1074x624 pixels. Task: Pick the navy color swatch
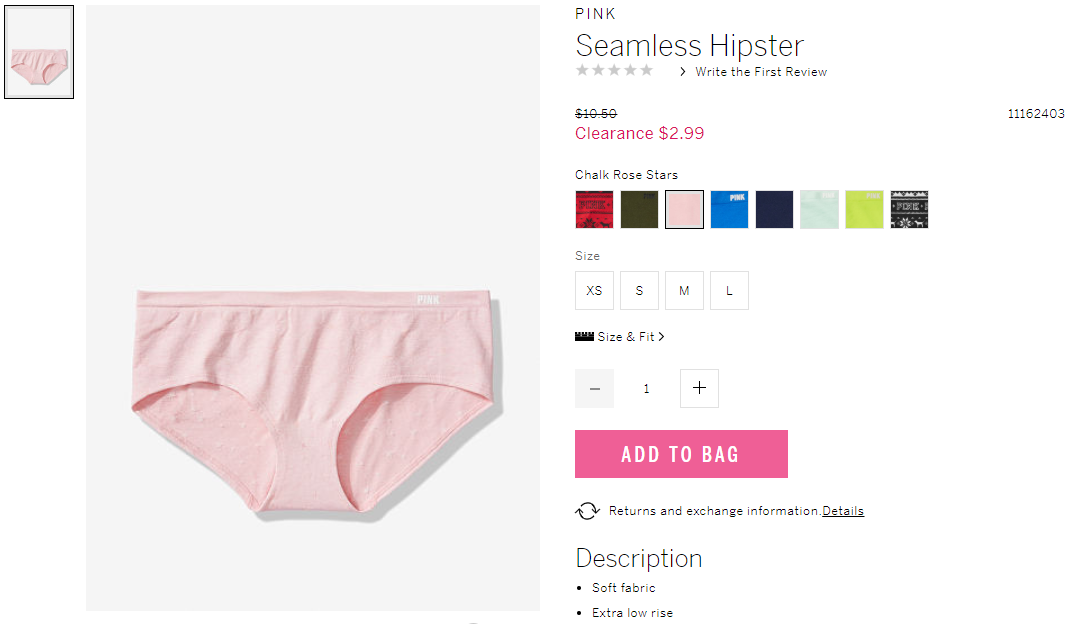click(x=774, y=210)
